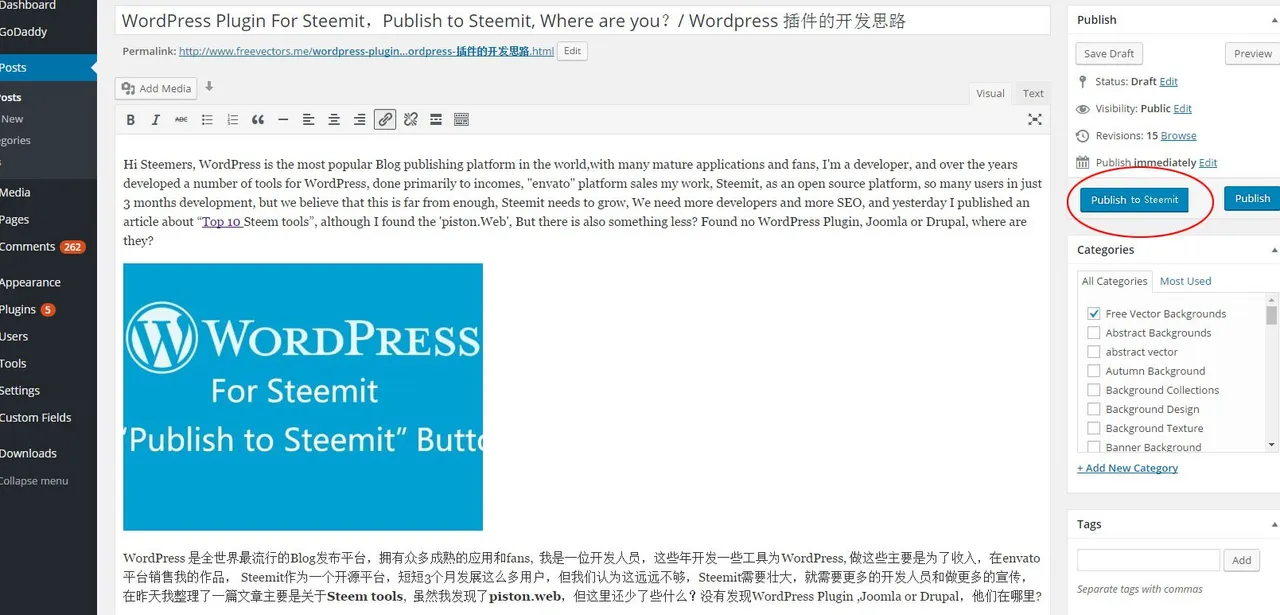Click Add New Category link

1127,468
